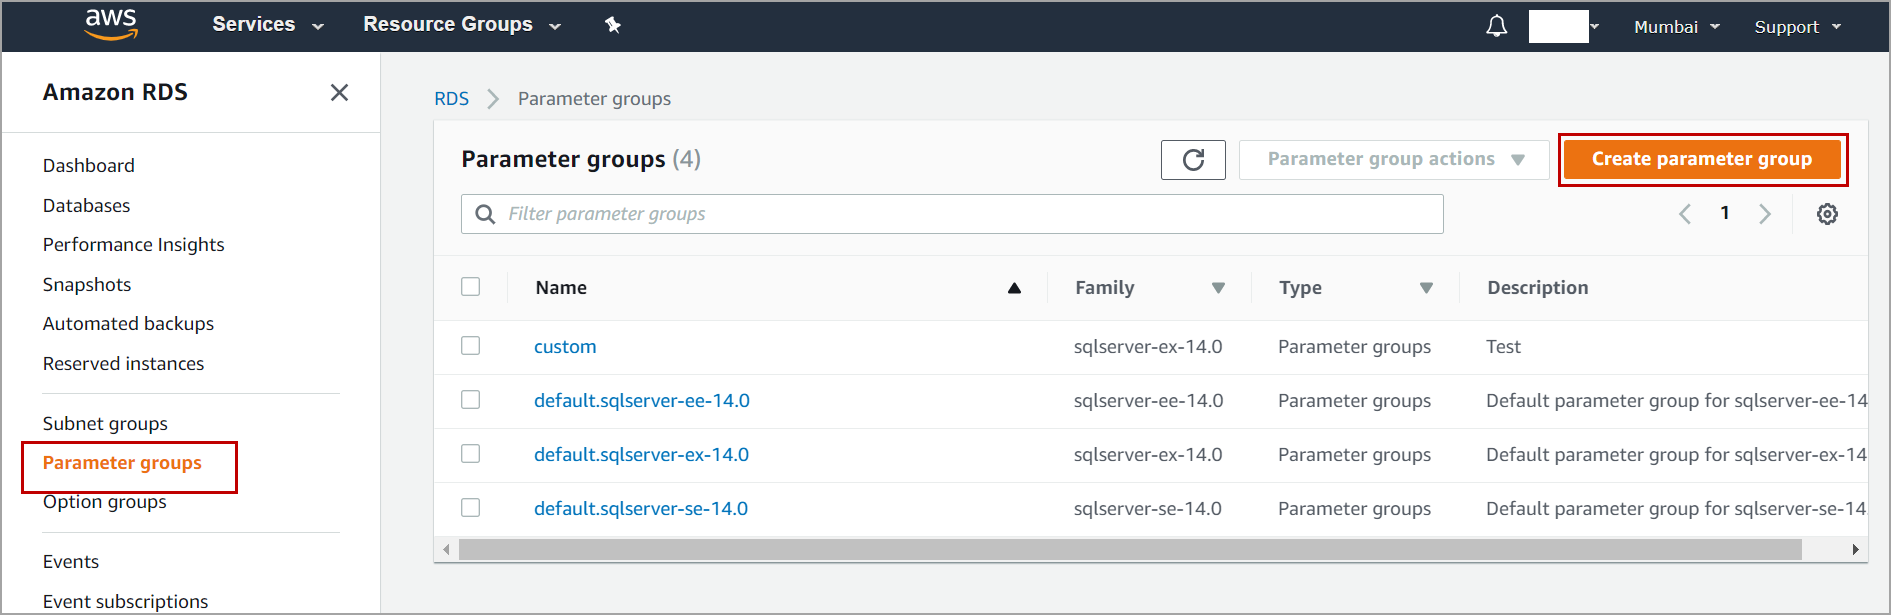Open Databases from the sidebar

point(87,206)
